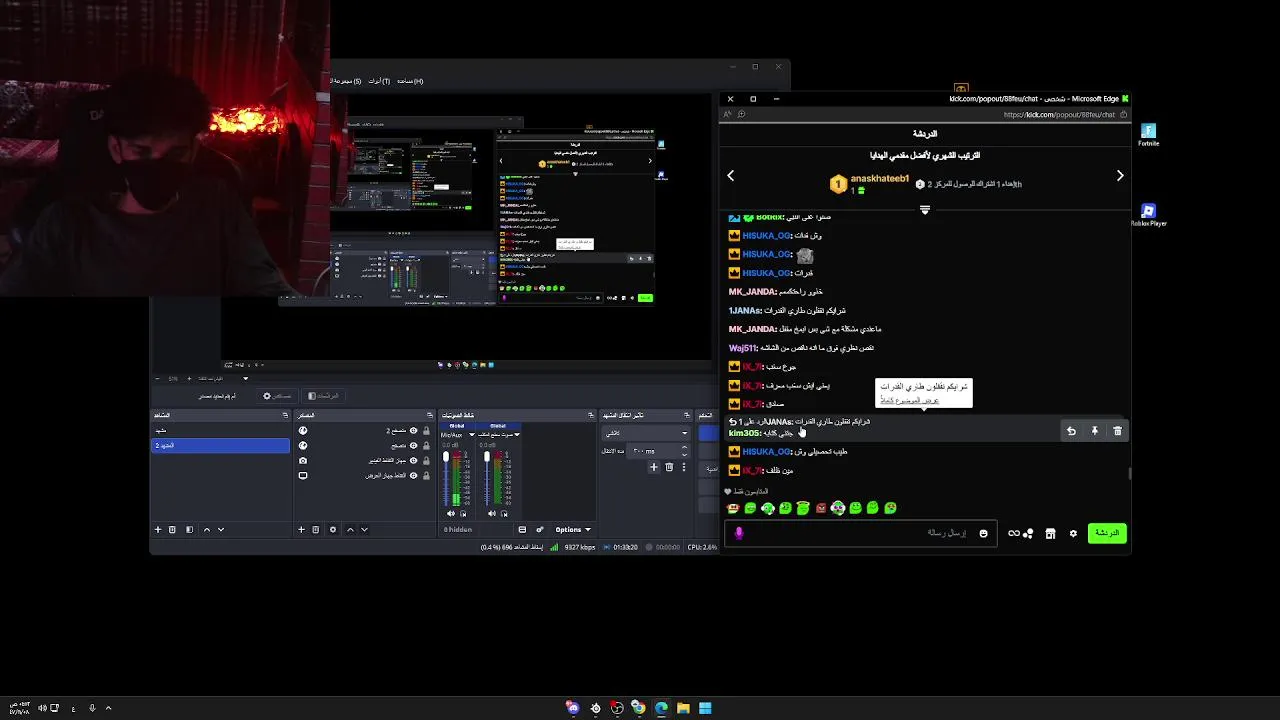Click the source Filters button in OBS
The image size is (1280, 720).
[323, 396]
